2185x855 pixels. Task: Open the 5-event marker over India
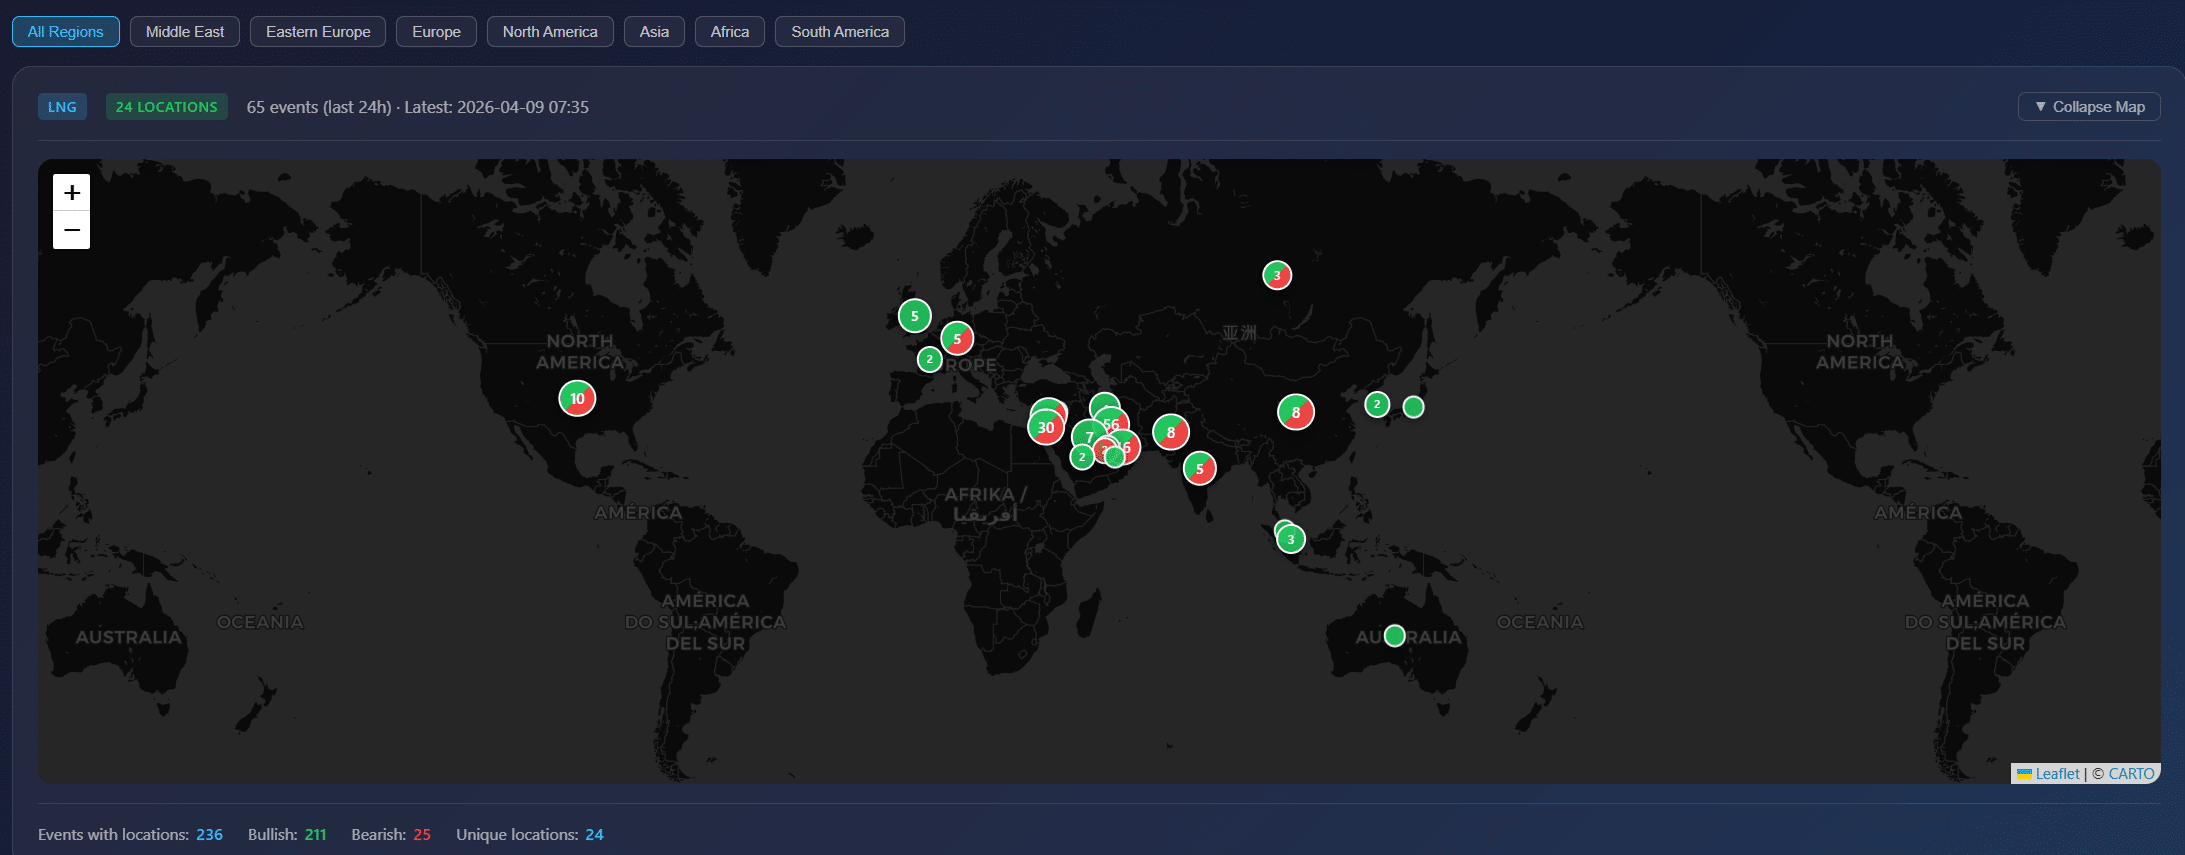1200,468
